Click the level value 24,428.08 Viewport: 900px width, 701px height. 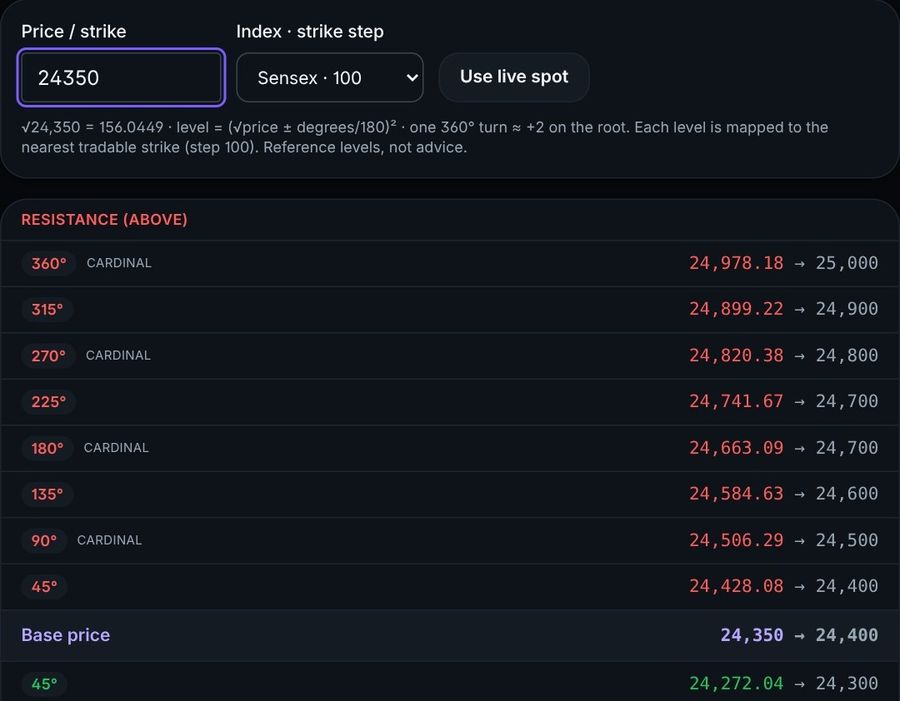coord(736,586)
